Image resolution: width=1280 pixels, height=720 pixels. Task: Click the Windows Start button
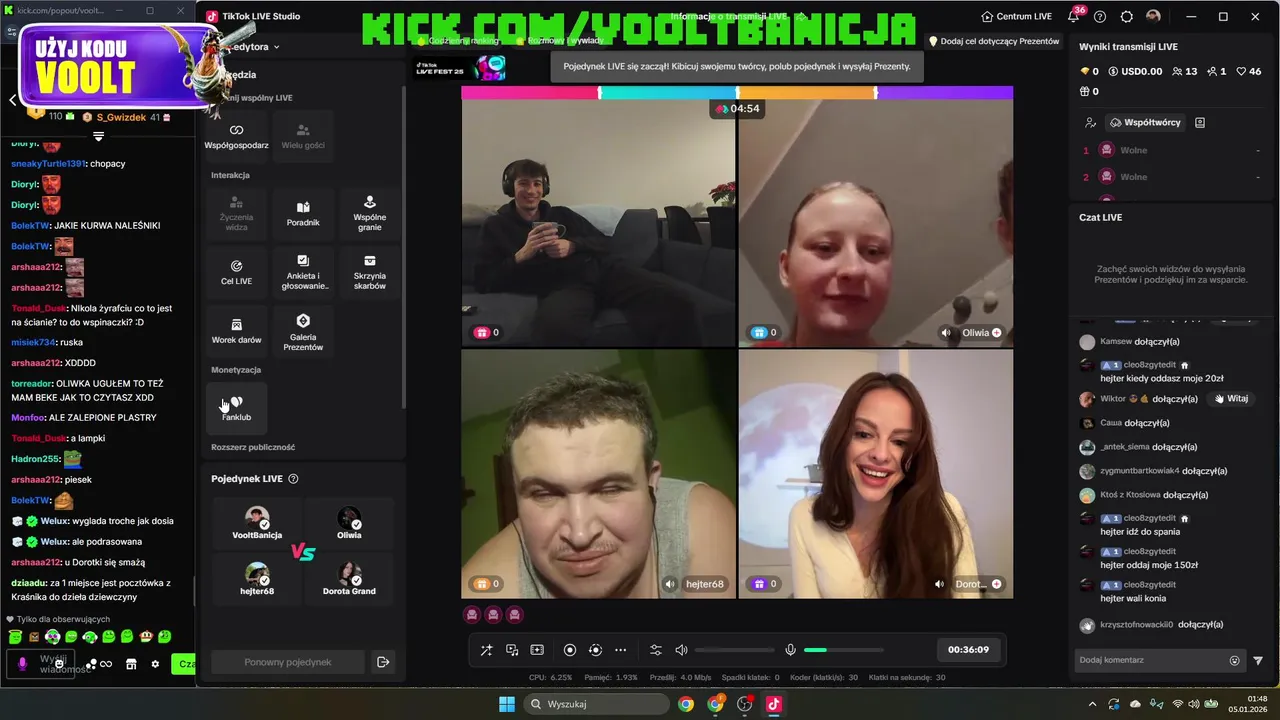click(506, 704)
